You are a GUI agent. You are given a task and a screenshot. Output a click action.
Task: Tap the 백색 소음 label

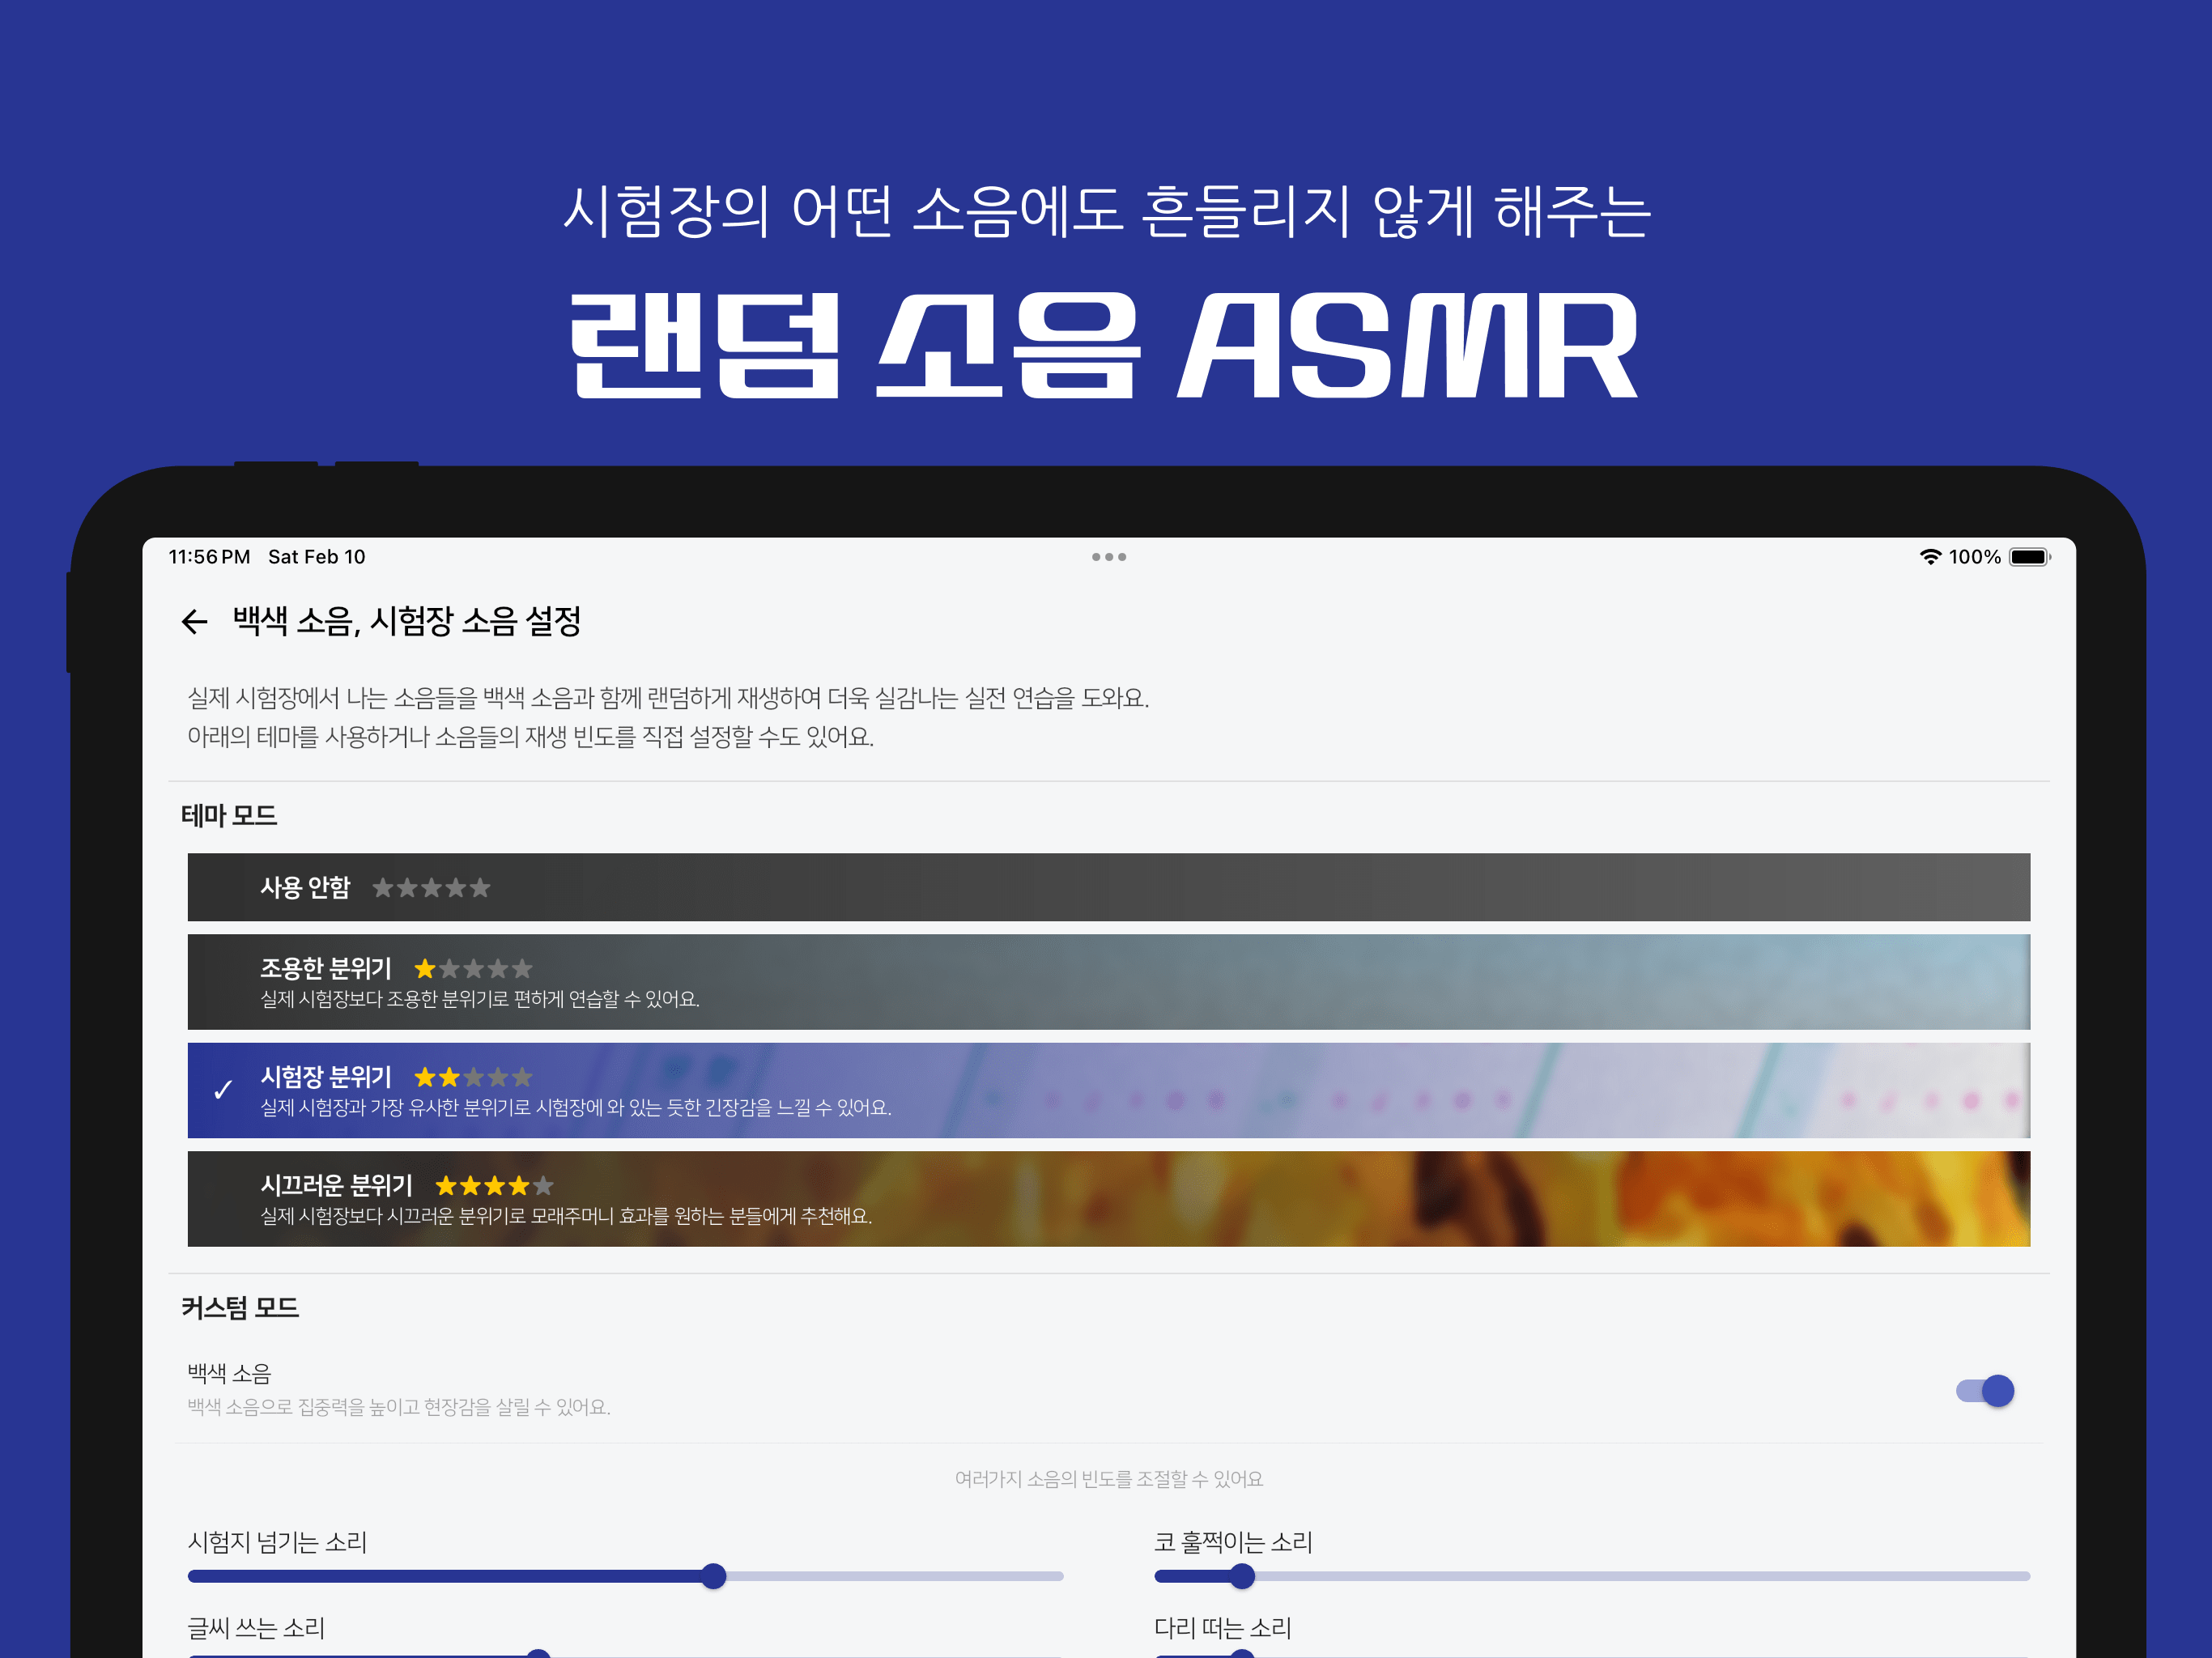pos(229,1374)
